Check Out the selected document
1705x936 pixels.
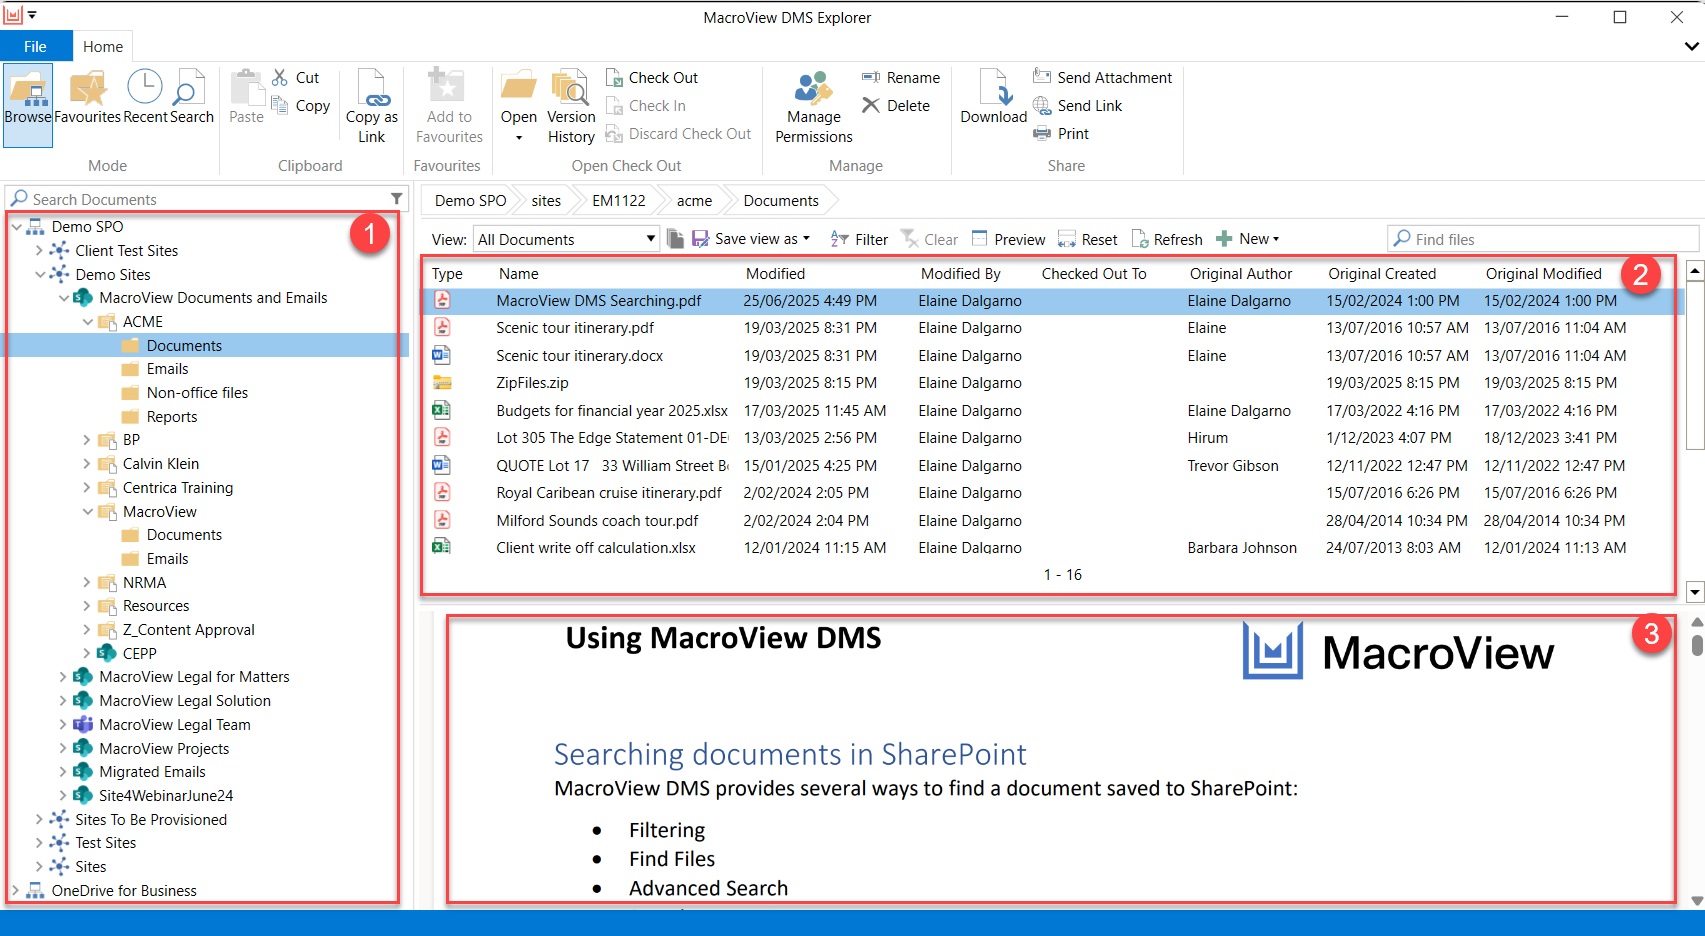[x=652, y=77]
